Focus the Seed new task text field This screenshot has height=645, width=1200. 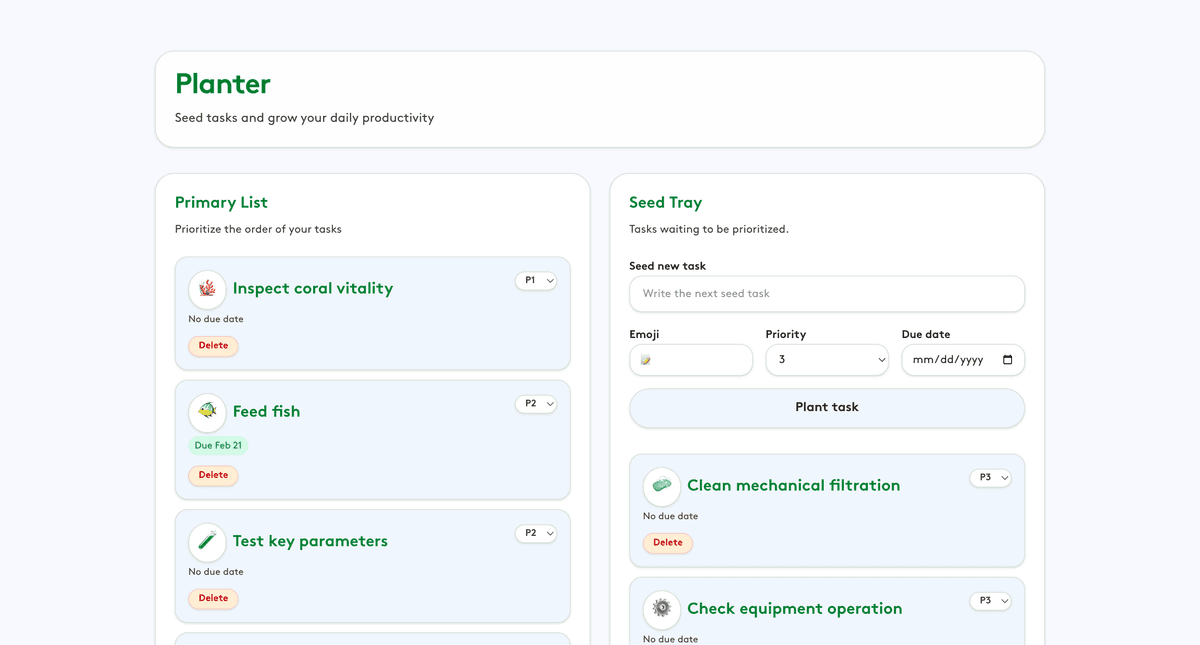click(826, 294)
